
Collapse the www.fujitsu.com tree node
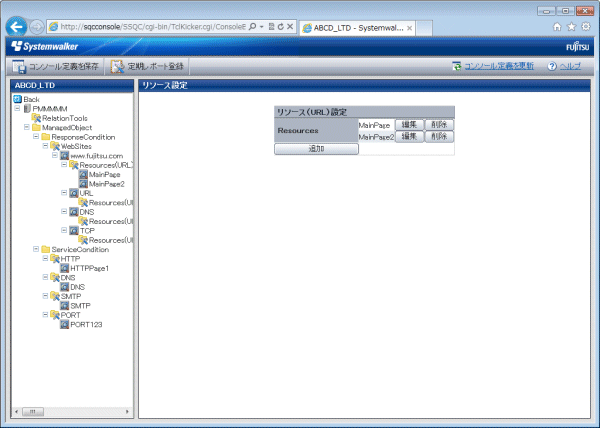(55, 155)
